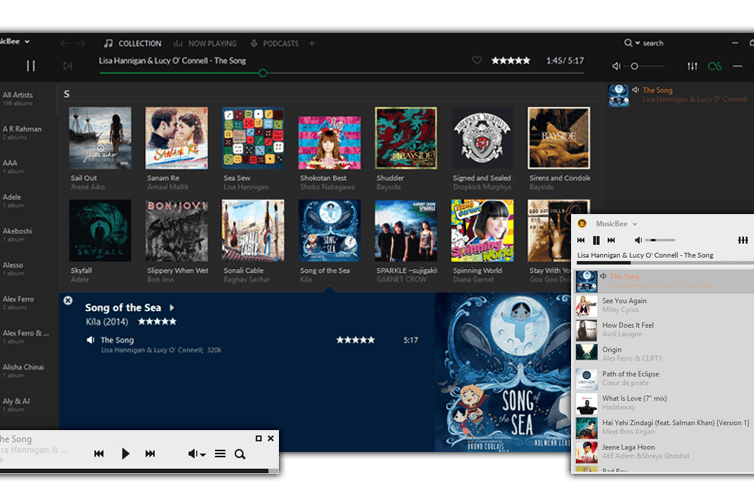Screen dimensions: 754x500
Task: Previous track in bottom mini player
Action: (x=99, y=453)
